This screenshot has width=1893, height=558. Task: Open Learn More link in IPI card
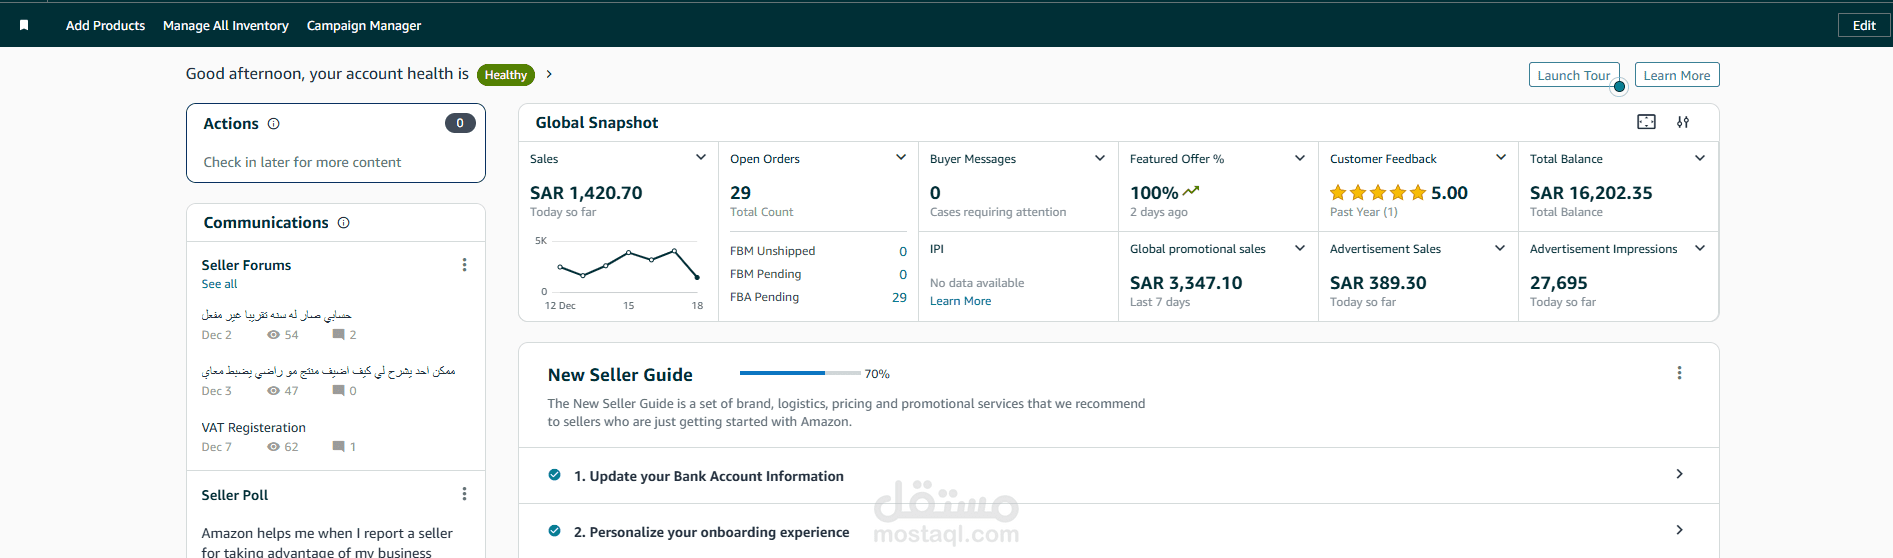pyautogui.click(x=961, y=301)
